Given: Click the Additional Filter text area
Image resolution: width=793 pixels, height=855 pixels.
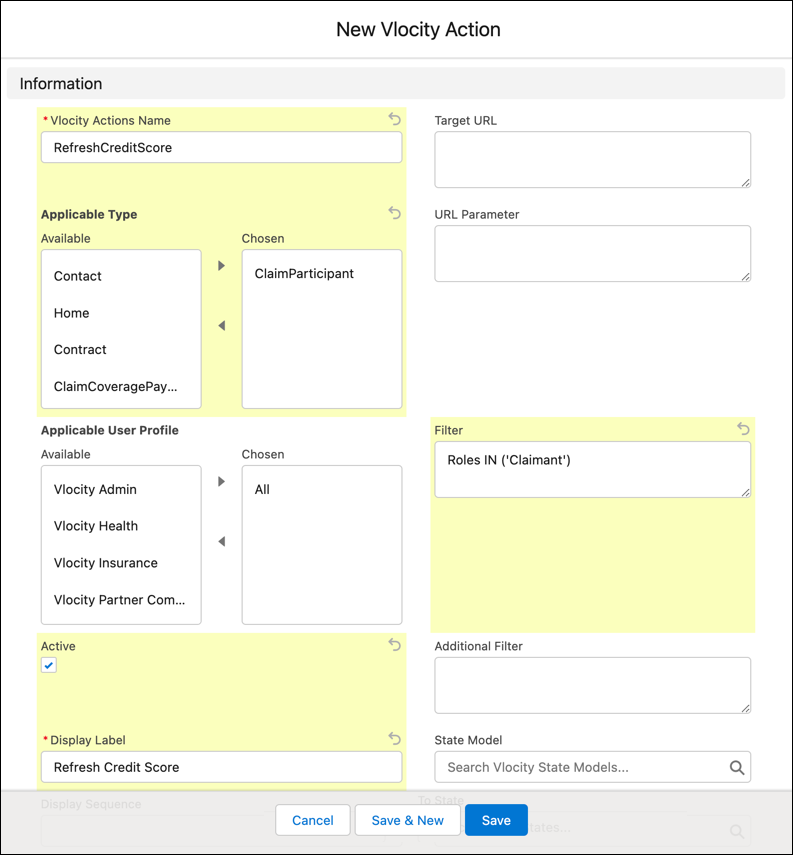Looking at the screenshot, I should [592, 685].
